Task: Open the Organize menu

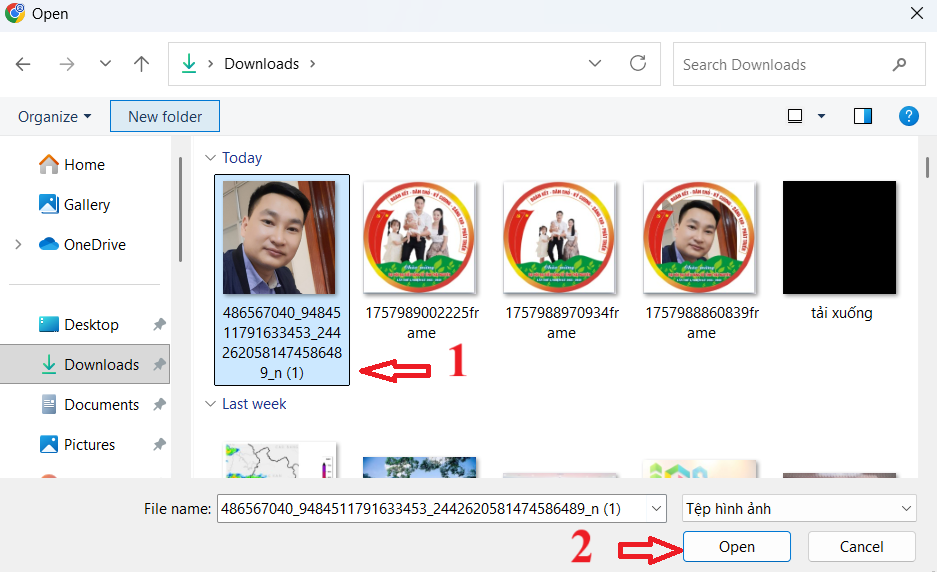Action: [54, 117]
